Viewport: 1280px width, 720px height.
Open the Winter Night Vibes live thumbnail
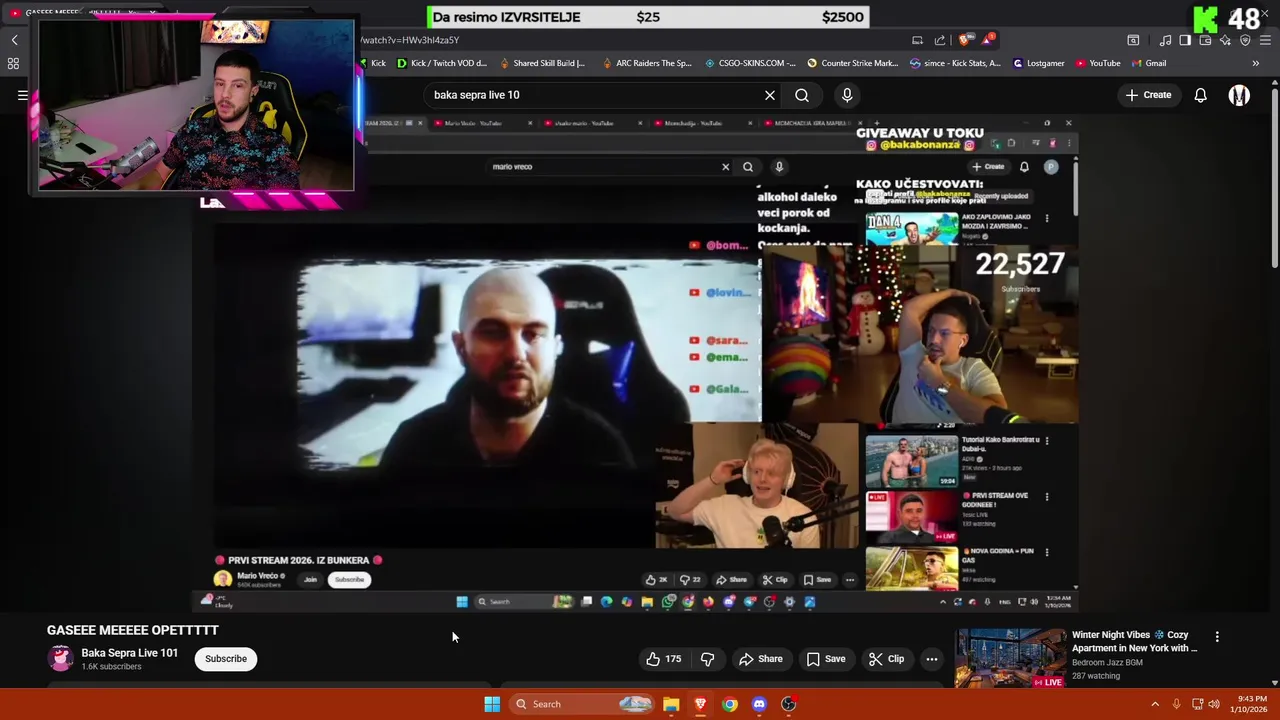point(1010,658)
